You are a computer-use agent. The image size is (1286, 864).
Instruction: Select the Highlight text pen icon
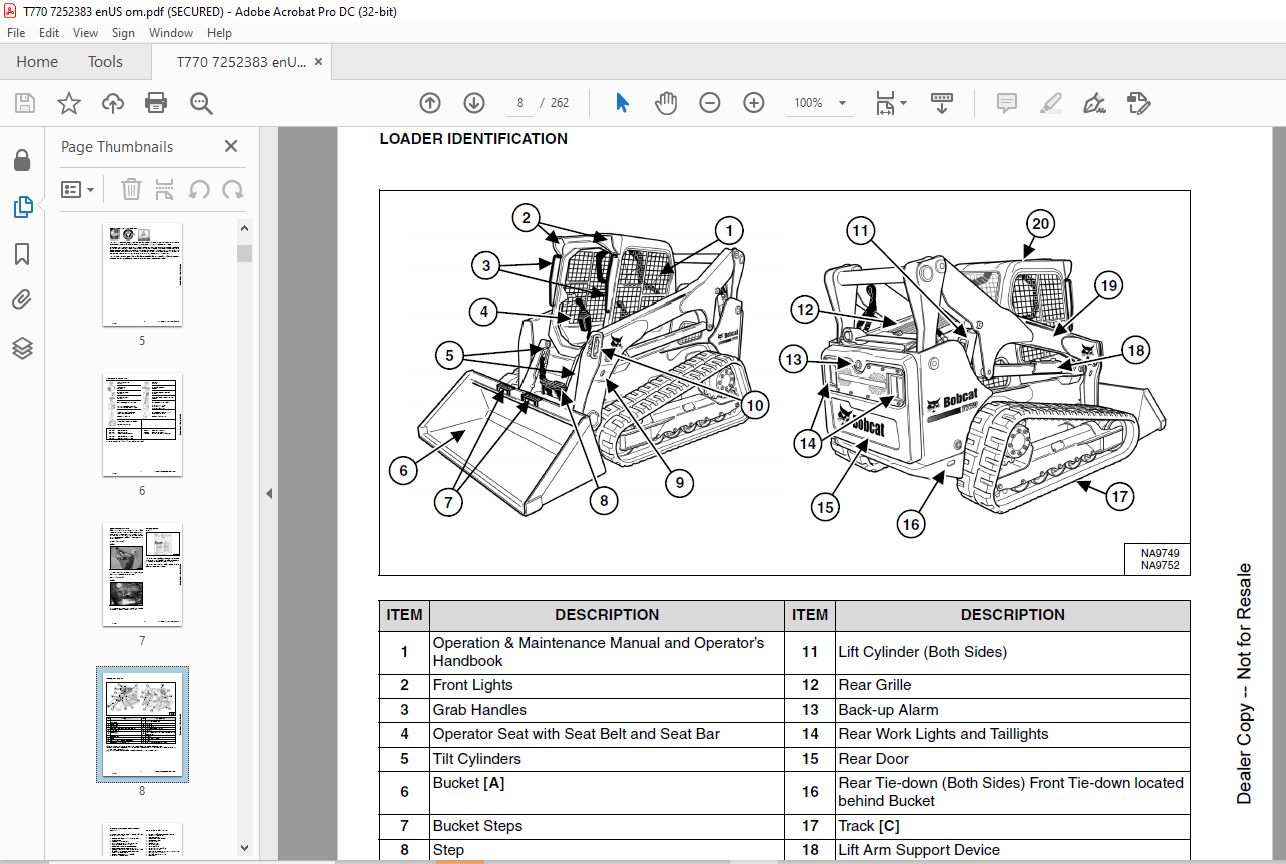[x=1051, y=103]
